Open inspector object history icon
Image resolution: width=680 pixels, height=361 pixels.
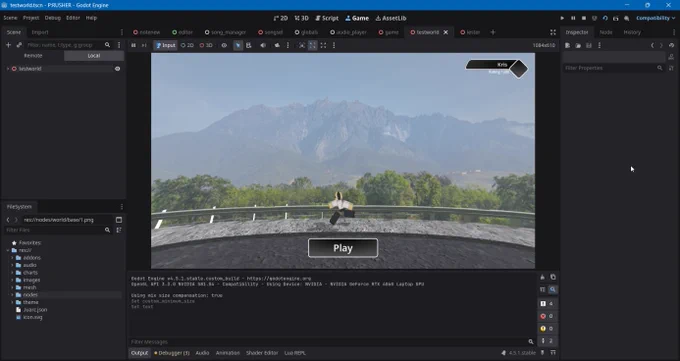click(671, 45)
